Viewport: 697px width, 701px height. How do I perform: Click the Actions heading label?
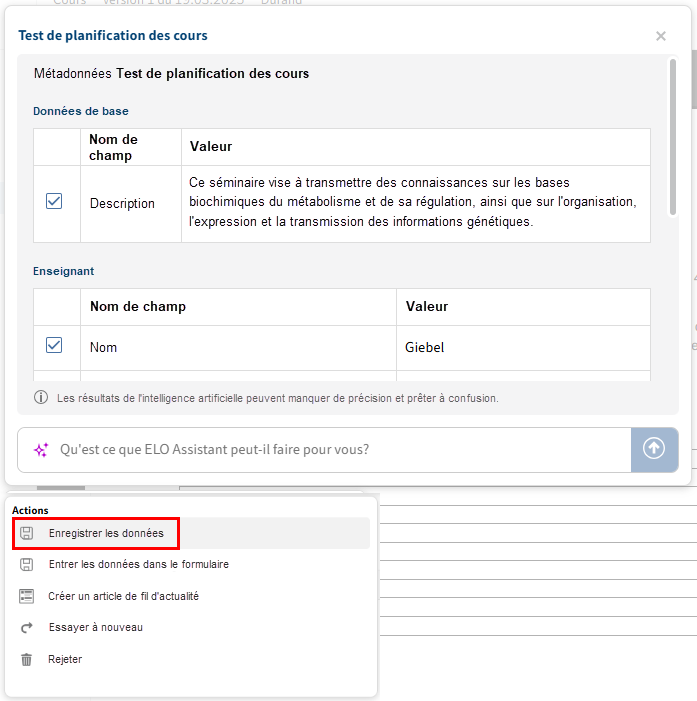30,510
